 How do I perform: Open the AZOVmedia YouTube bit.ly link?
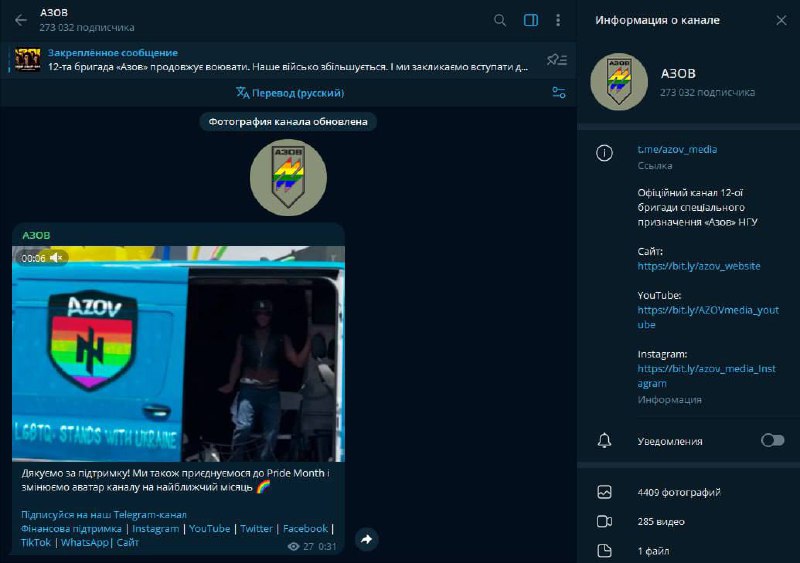tap(708, 317)
